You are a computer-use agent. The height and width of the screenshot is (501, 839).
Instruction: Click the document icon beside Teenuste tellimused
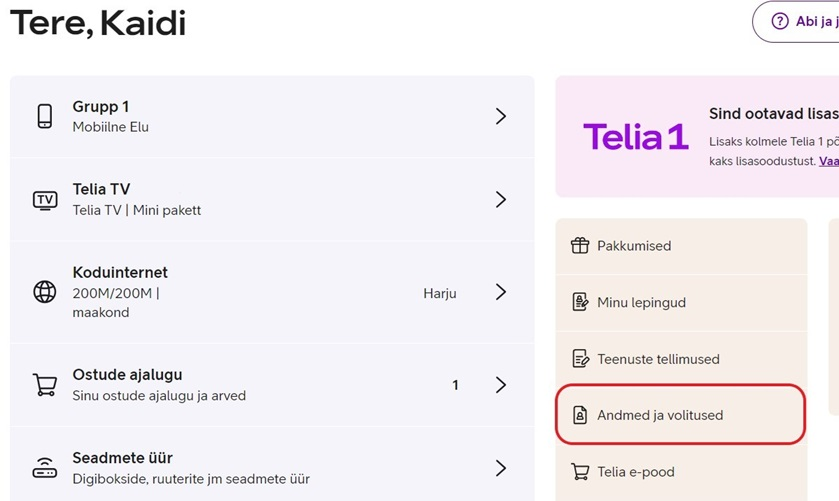581,359
